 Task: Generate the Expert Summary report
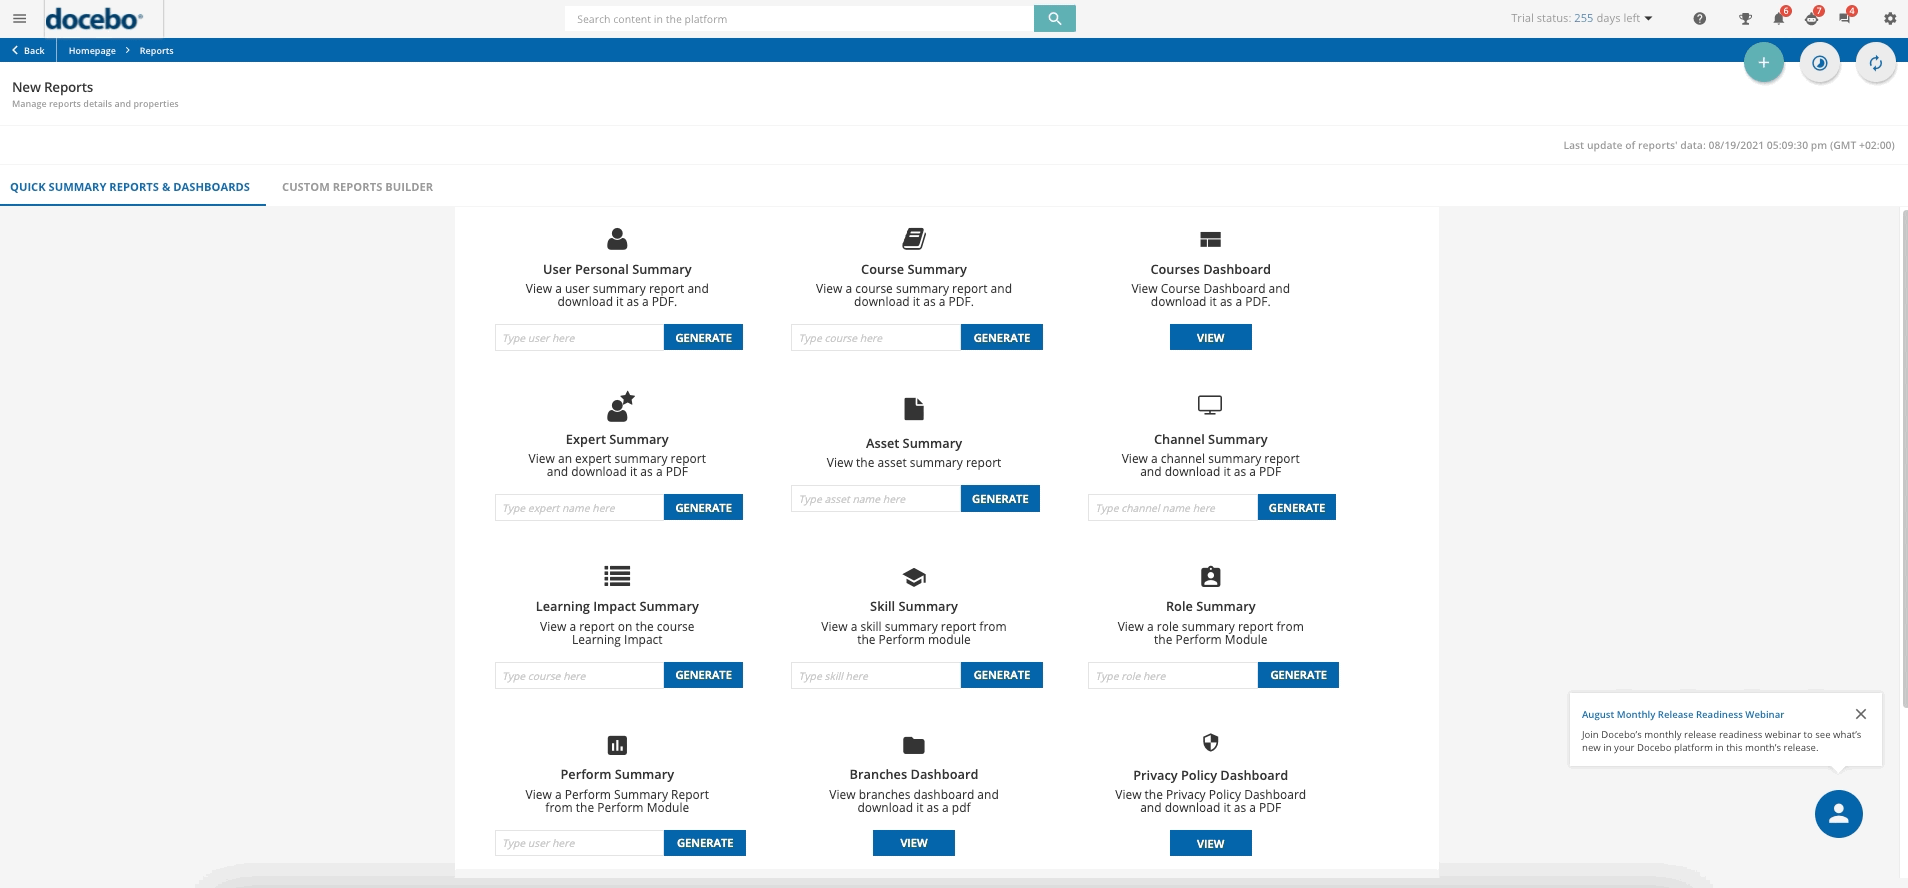703,508
